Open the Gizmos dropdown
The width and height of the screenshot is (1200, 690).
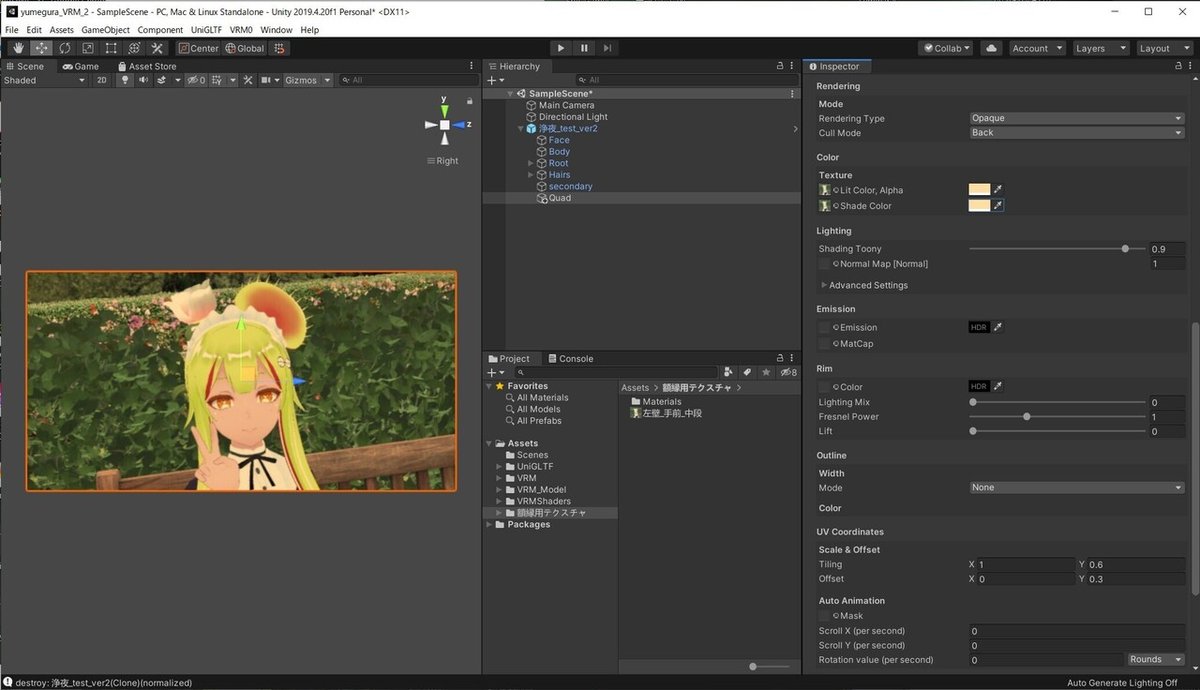[308, 80]
